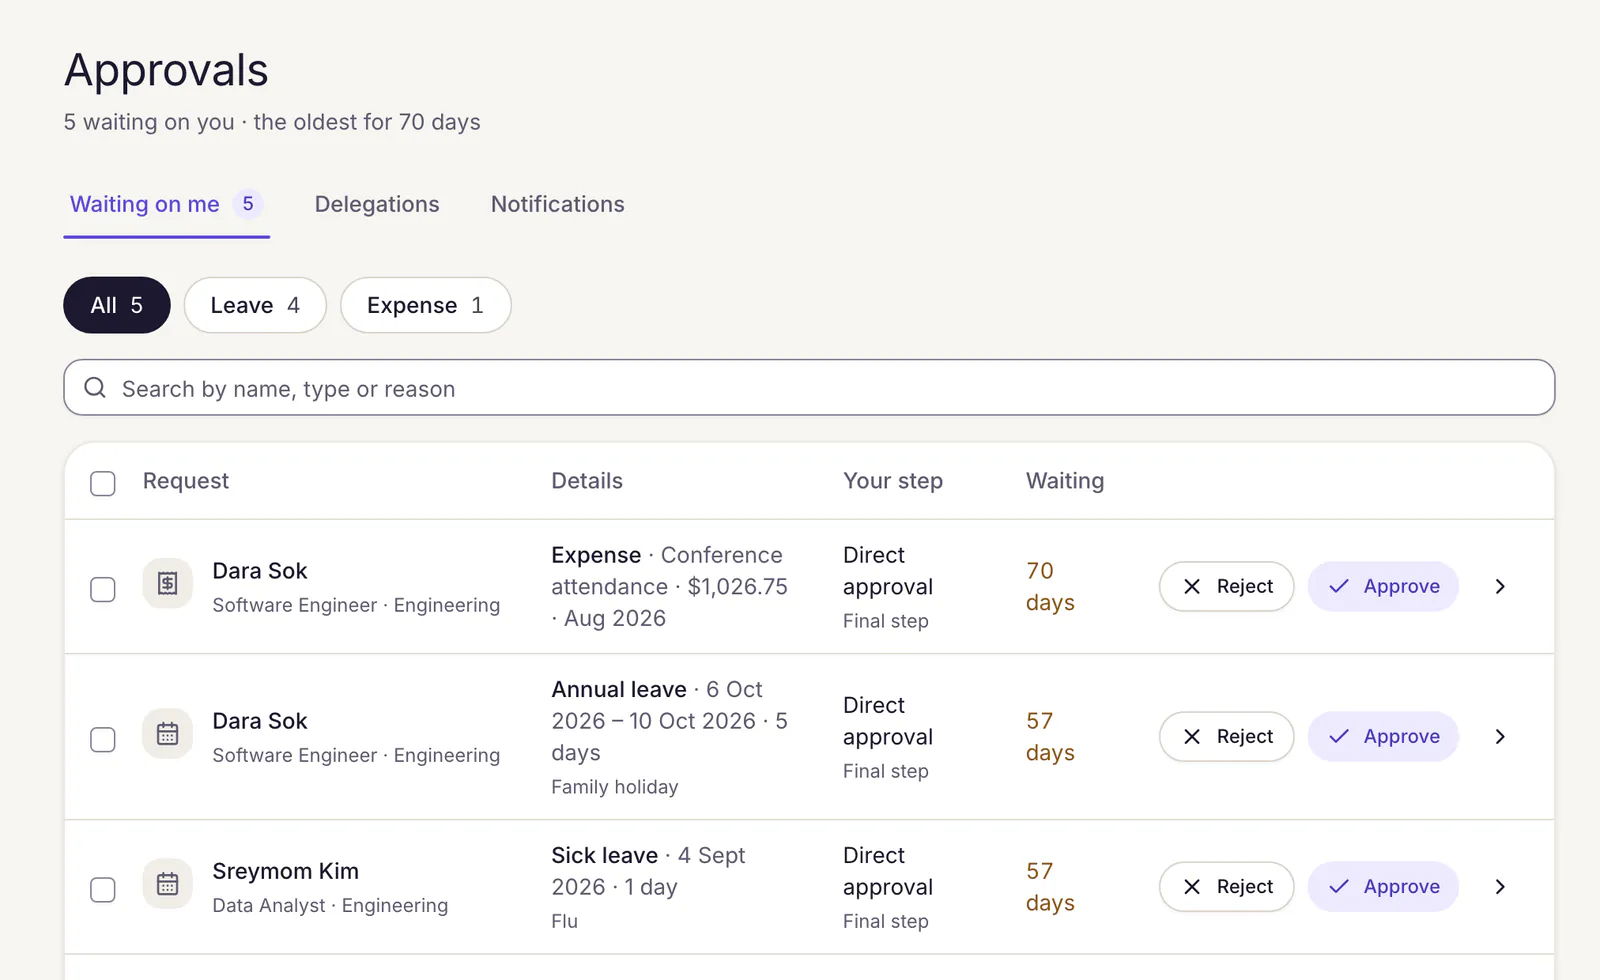The width and height of the screenshot is (1600, 980).
Task: Open the chevron on the Annual leave row
Action: tap(1500, 737)
